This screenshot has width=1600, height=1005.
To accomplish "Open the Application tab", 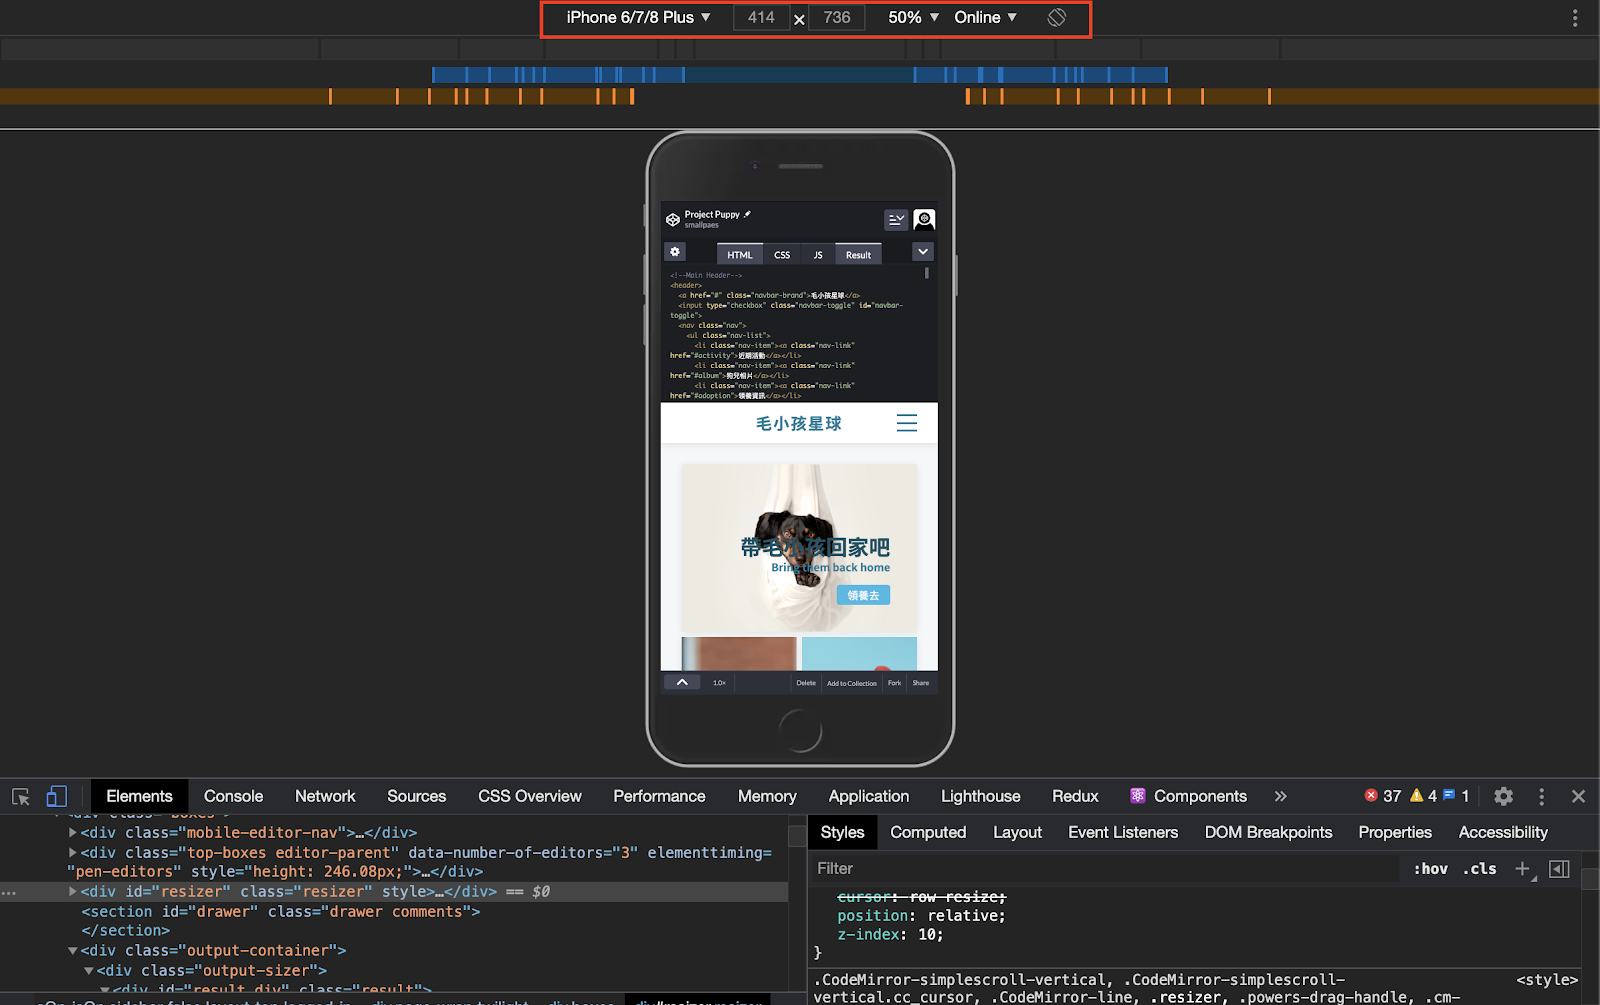I will [868, 796].
